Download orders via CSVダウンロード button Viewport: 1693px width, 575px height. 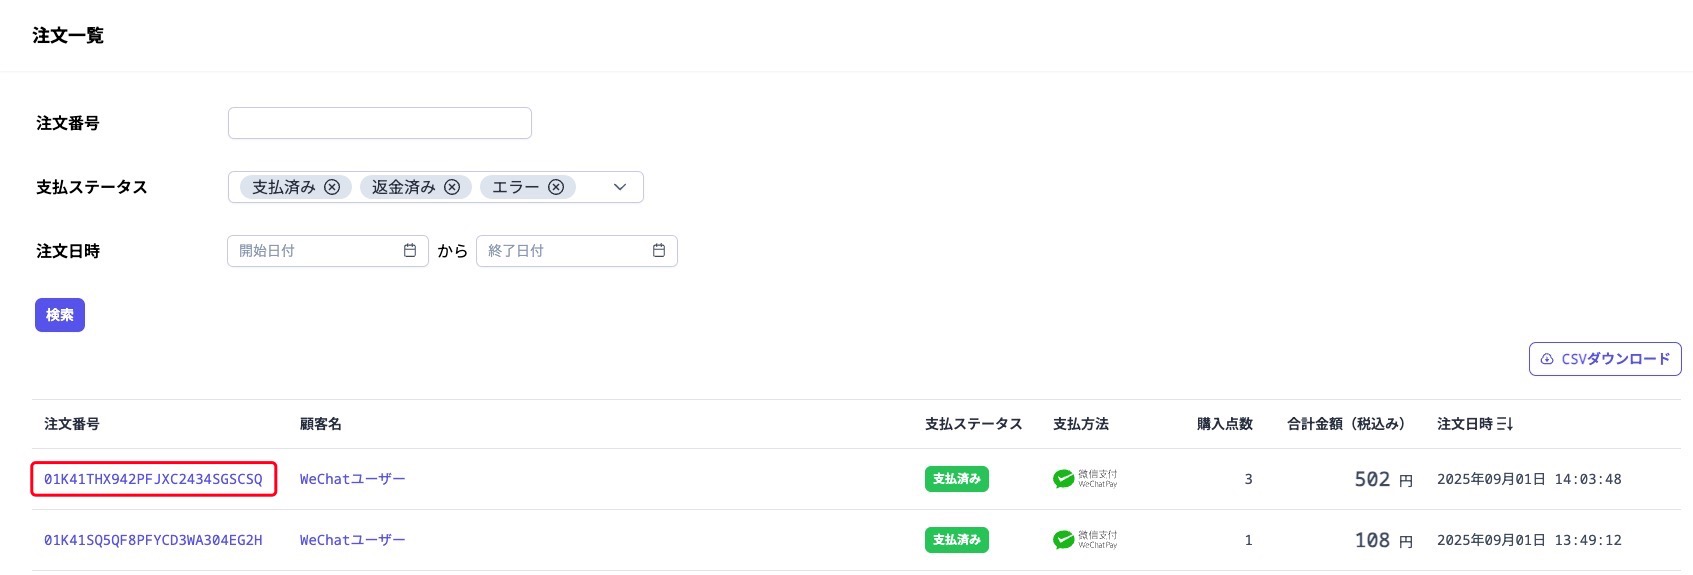point(1605,359)
